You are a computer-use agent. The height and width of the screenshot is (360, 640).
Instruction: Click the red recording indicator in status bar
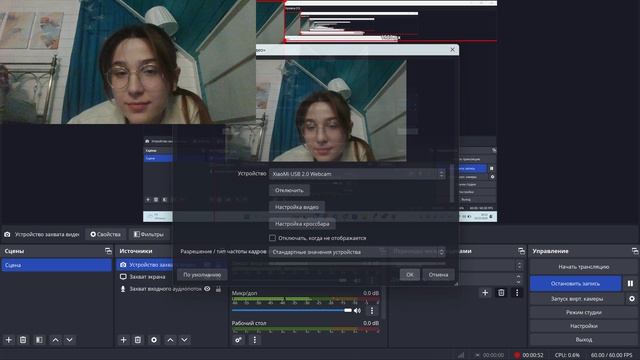point(517,355)
